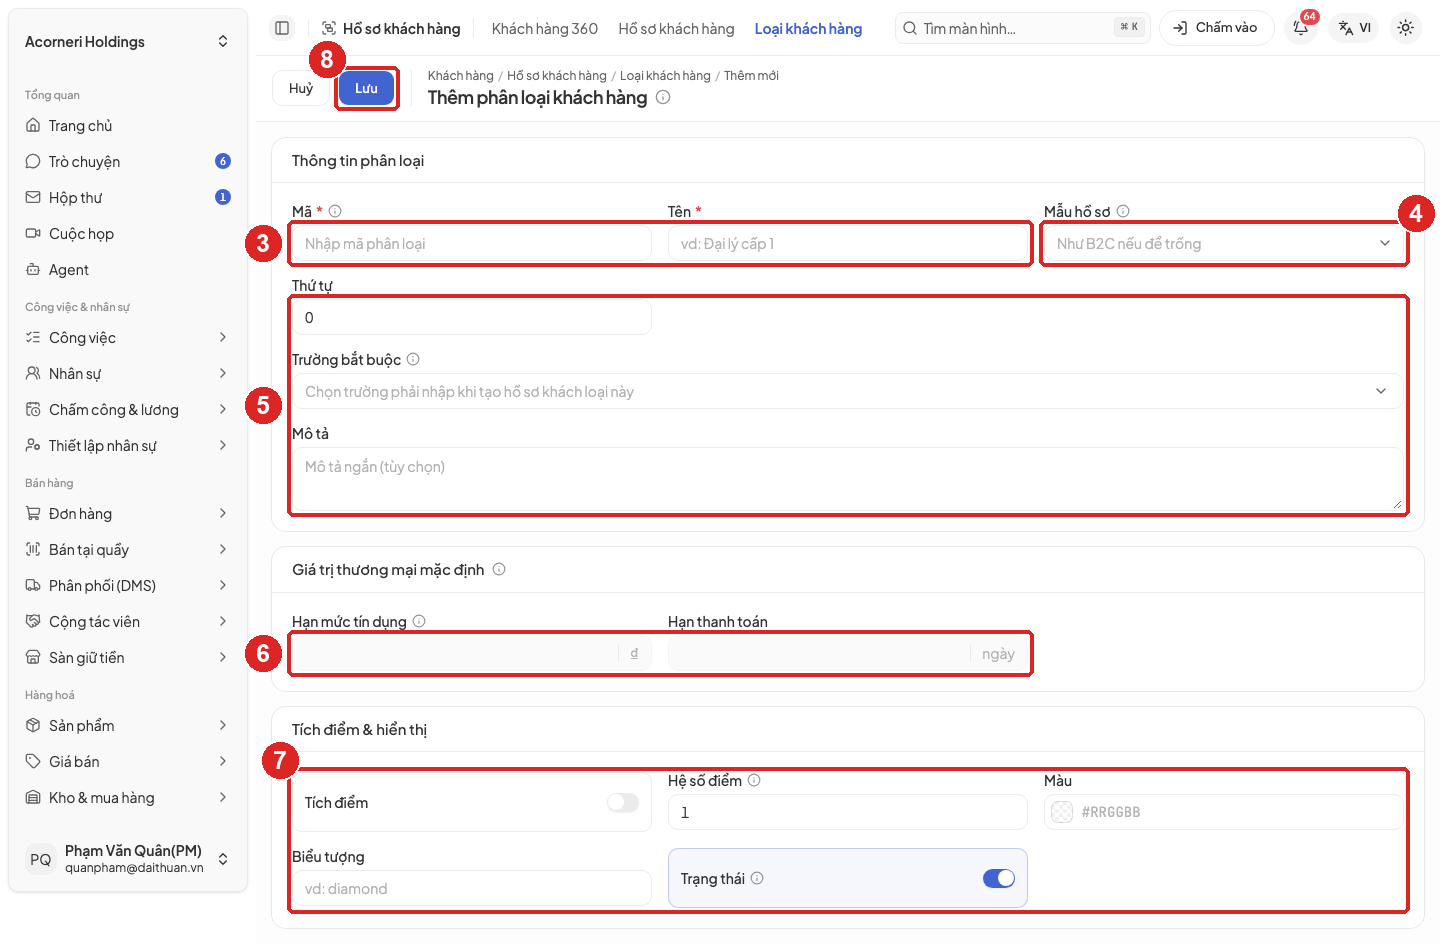Open notifications bell icon
The image size is (1440, 944).
1301,28
